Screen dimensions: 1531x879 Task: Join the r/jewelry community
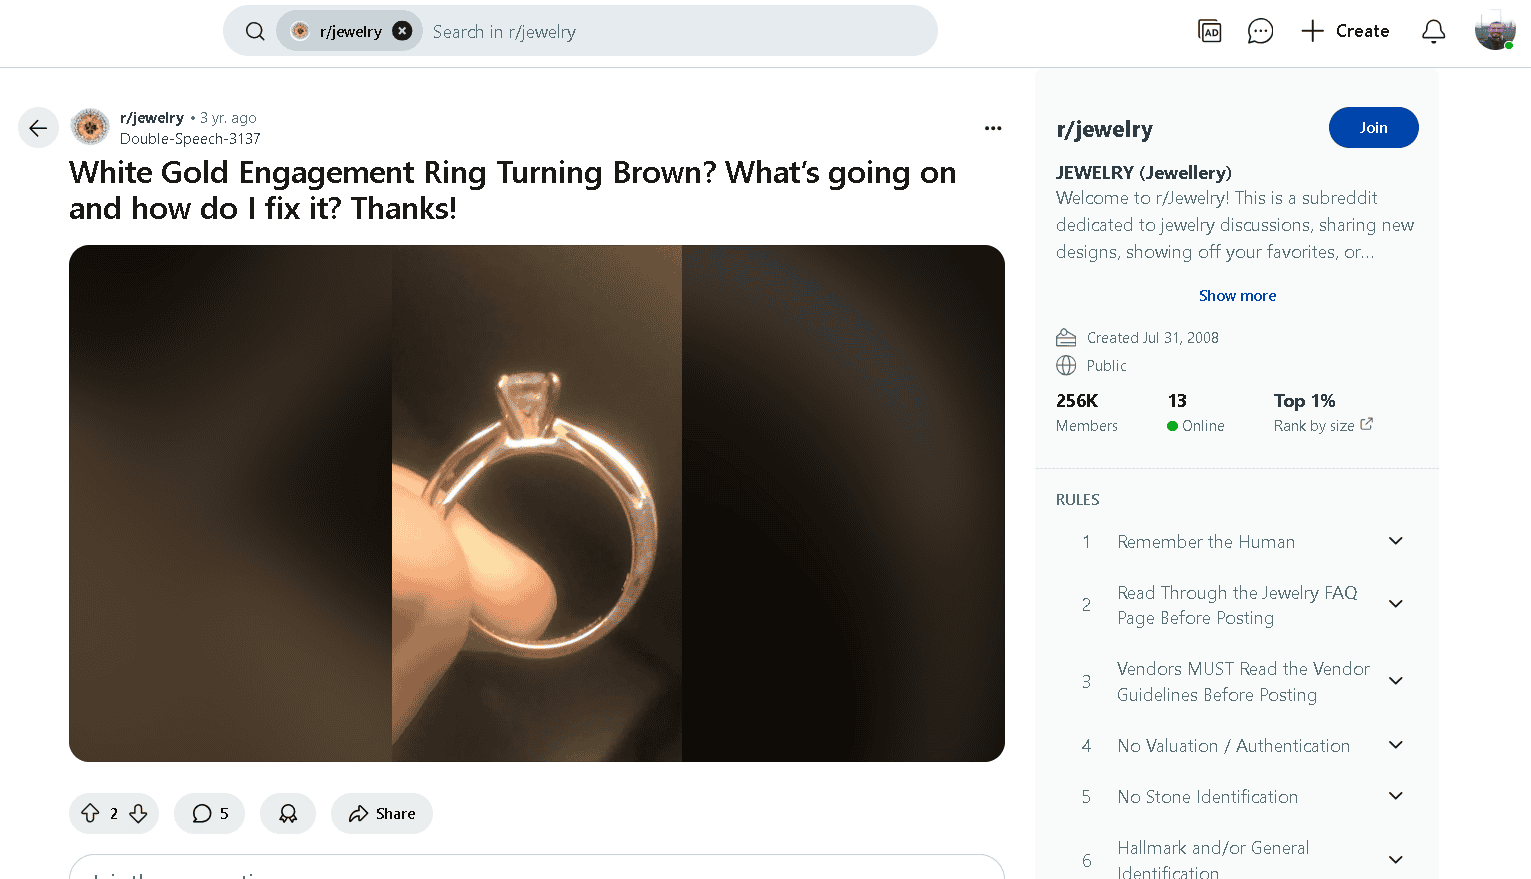pos(1373,128)
